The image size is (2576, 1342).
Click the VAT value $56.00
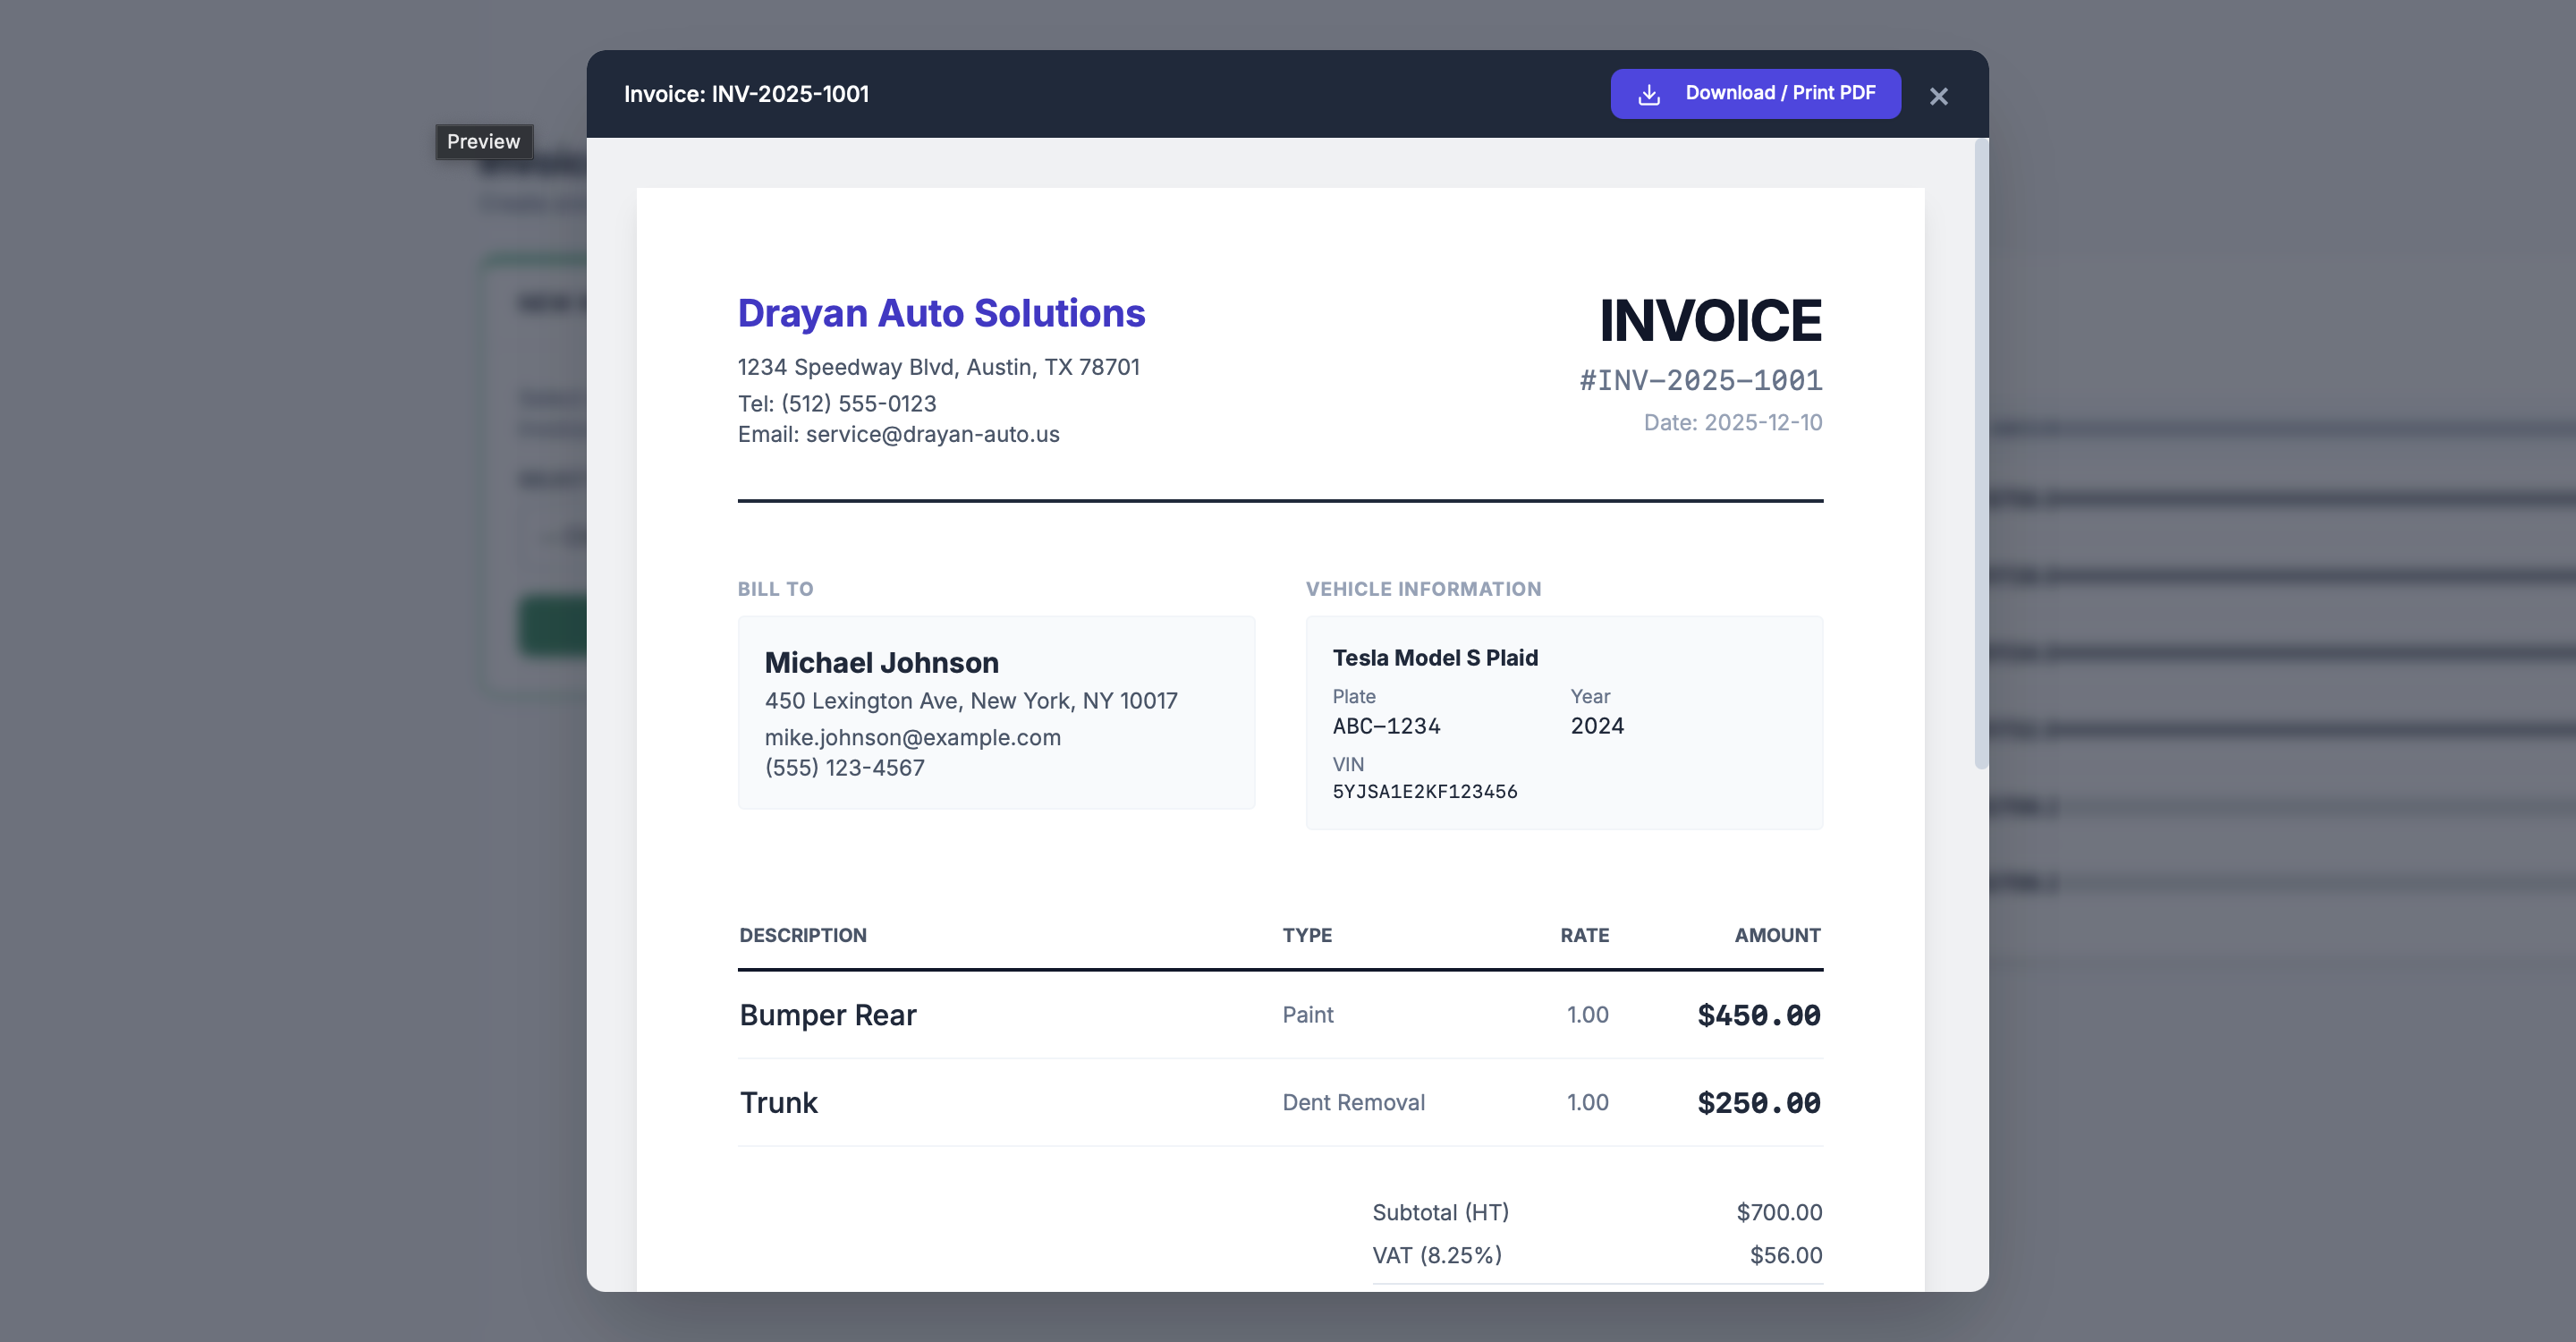pos(1786,1255)
